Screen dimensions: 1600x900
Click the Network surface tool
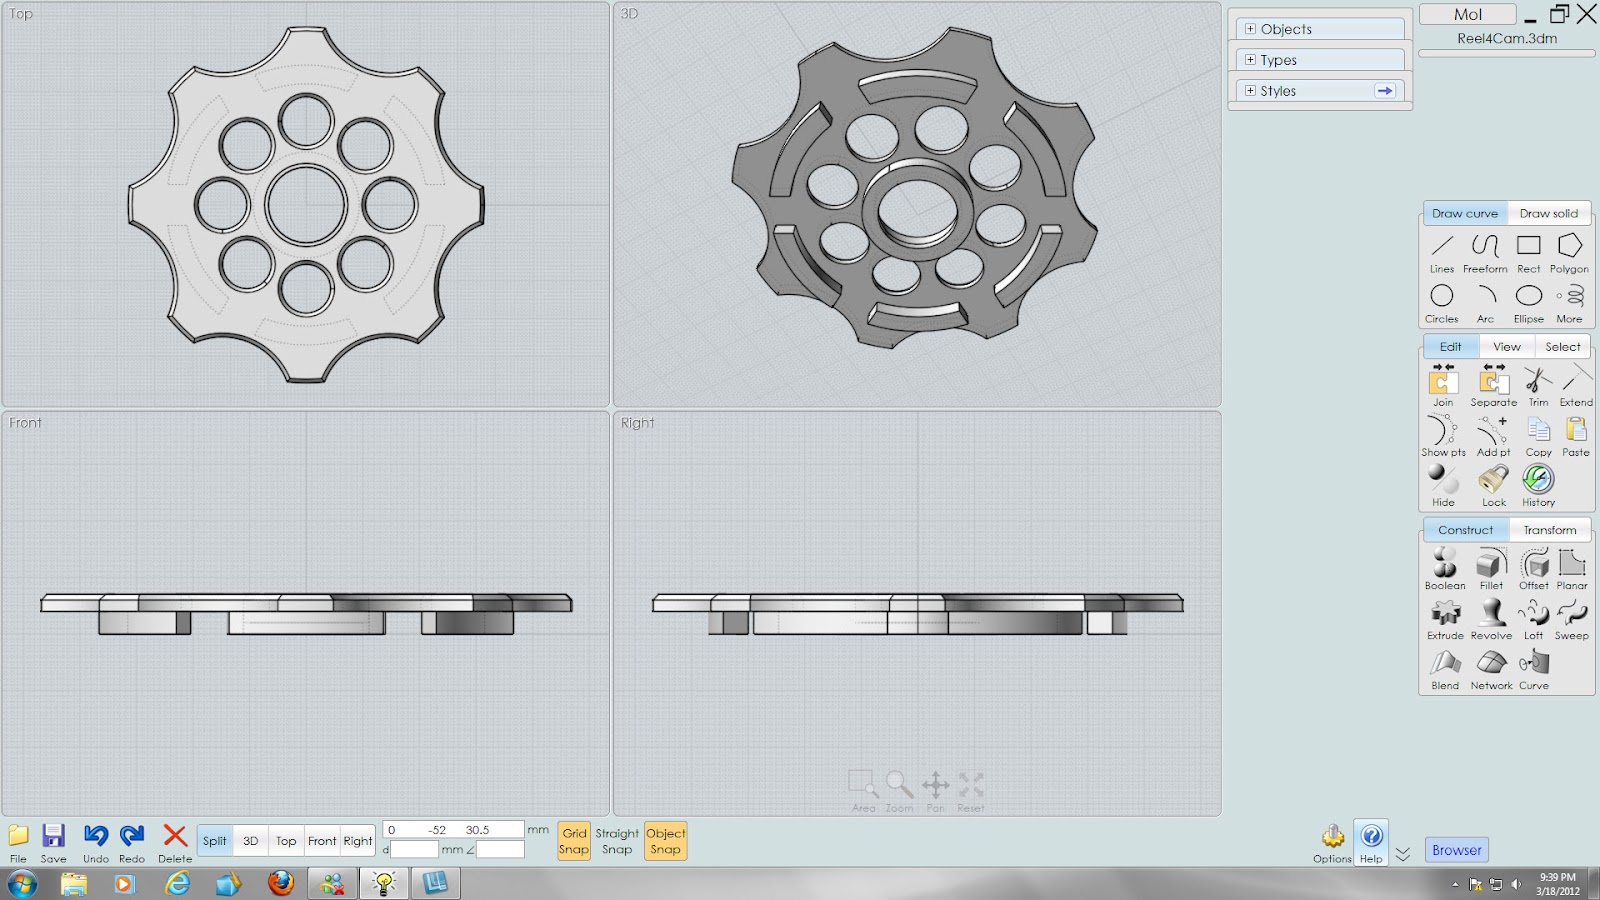point(1491,669)
